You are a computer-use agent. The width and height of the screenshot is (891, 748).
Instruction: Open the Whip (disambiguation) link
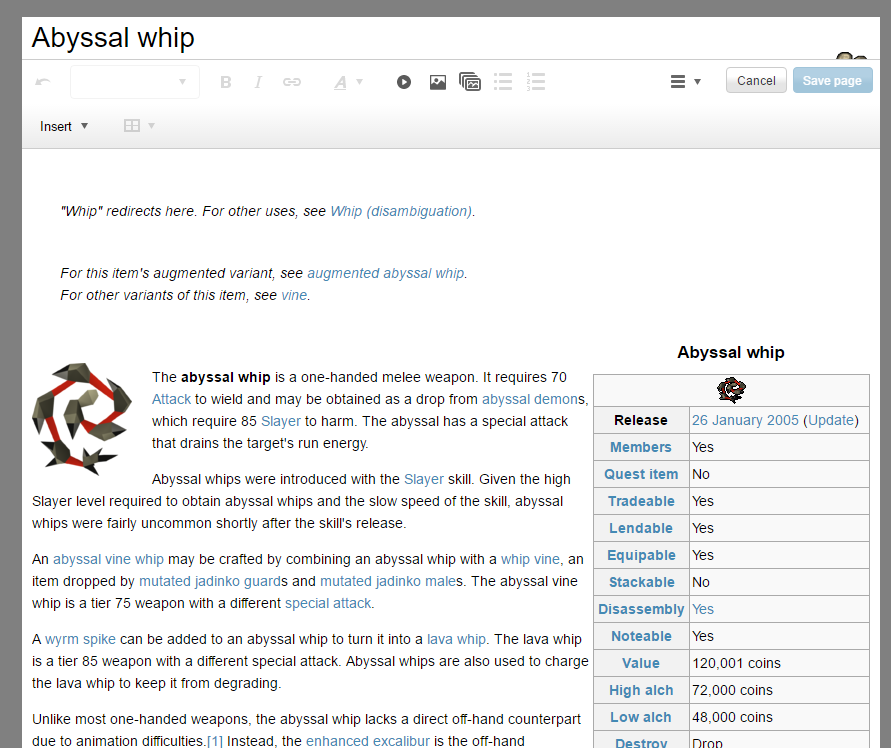click(x=400, y=211)
